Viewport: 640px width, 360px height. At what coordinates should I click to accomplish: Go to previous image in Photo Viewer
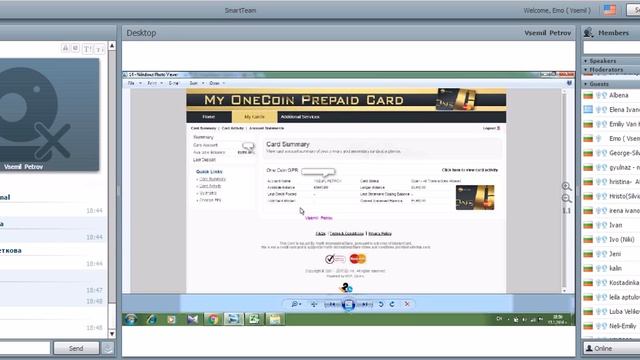pyautogui.click(x=332, y=304)
